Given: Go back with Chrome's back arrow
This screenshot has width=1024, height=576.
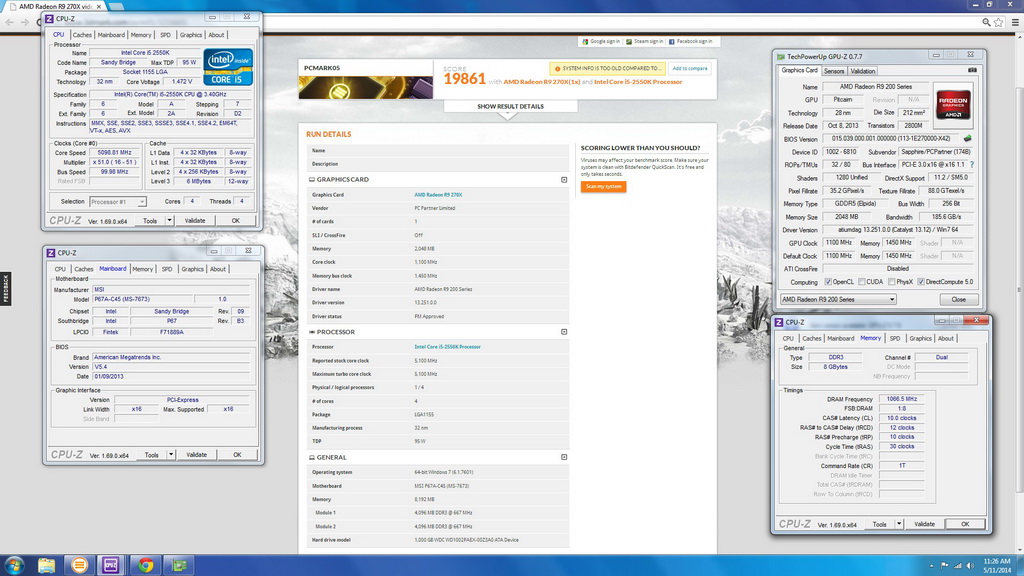Looking at the screenshot, I should pyautogui.click(x=9, y=22).
